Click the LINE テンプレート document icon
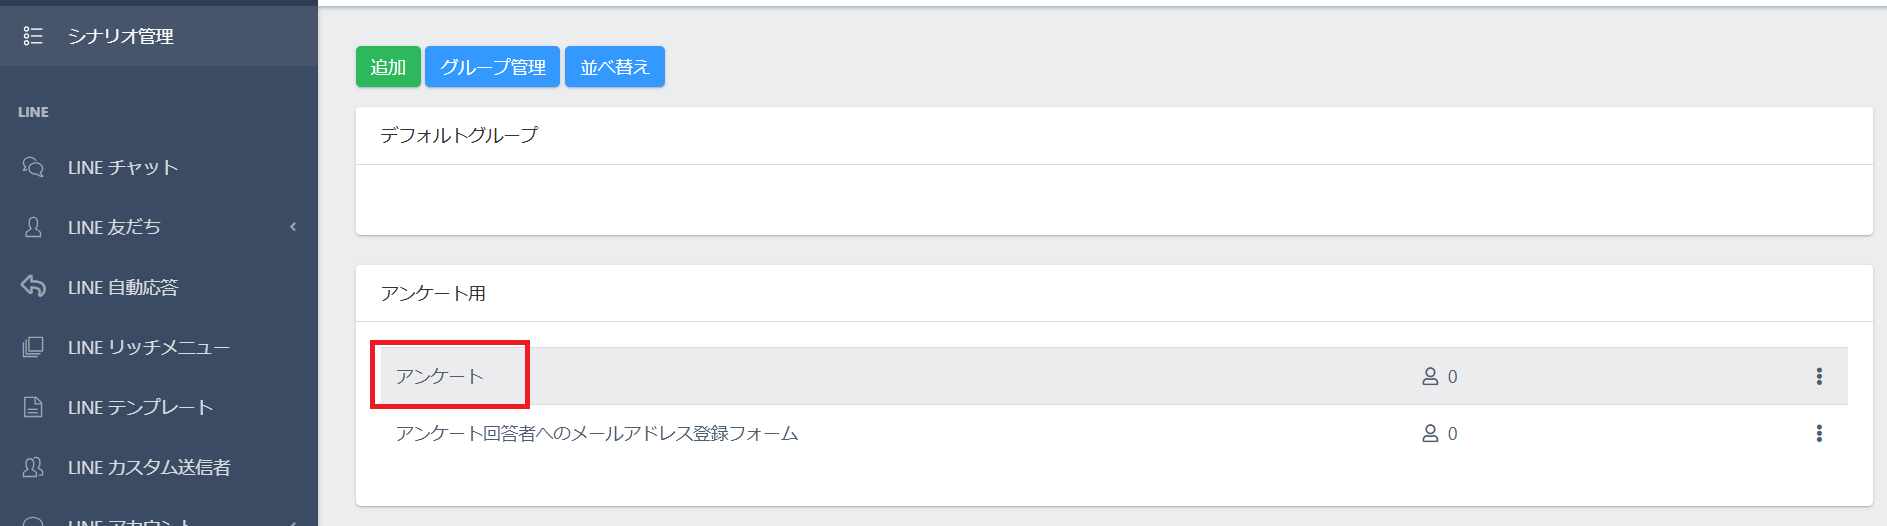The height and width of the screenshot is (526, 1887). [33, 407]
